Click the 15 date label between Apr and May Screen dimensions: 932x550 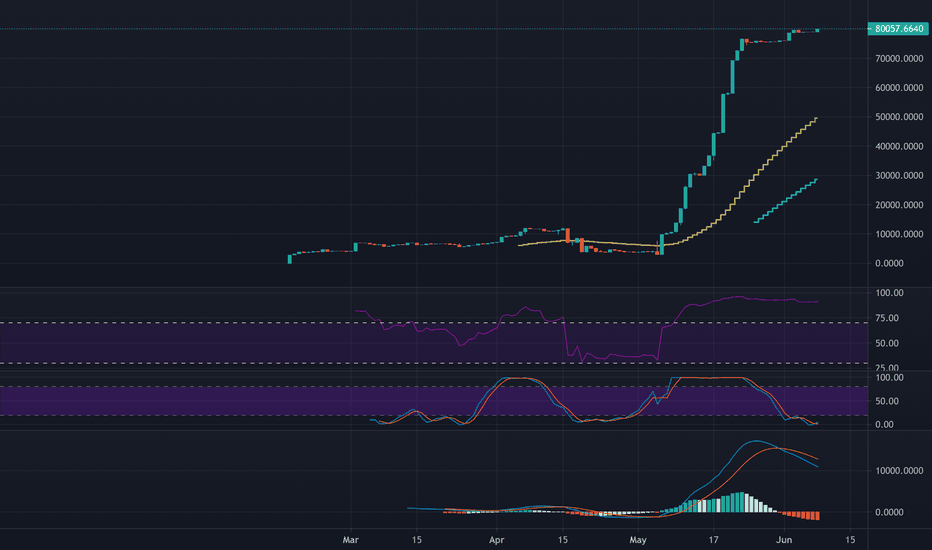(563, 540)
